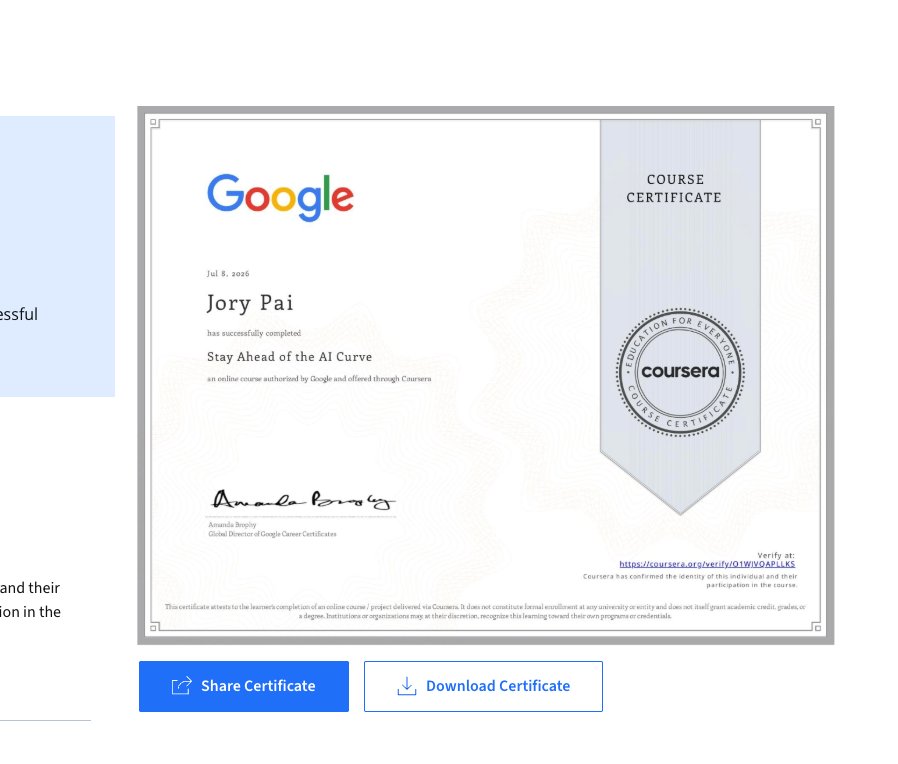Image resolution: width=898 pixels, height=764 pixels.
Task: Click the download tray icon
Action: tap(407, 686)
